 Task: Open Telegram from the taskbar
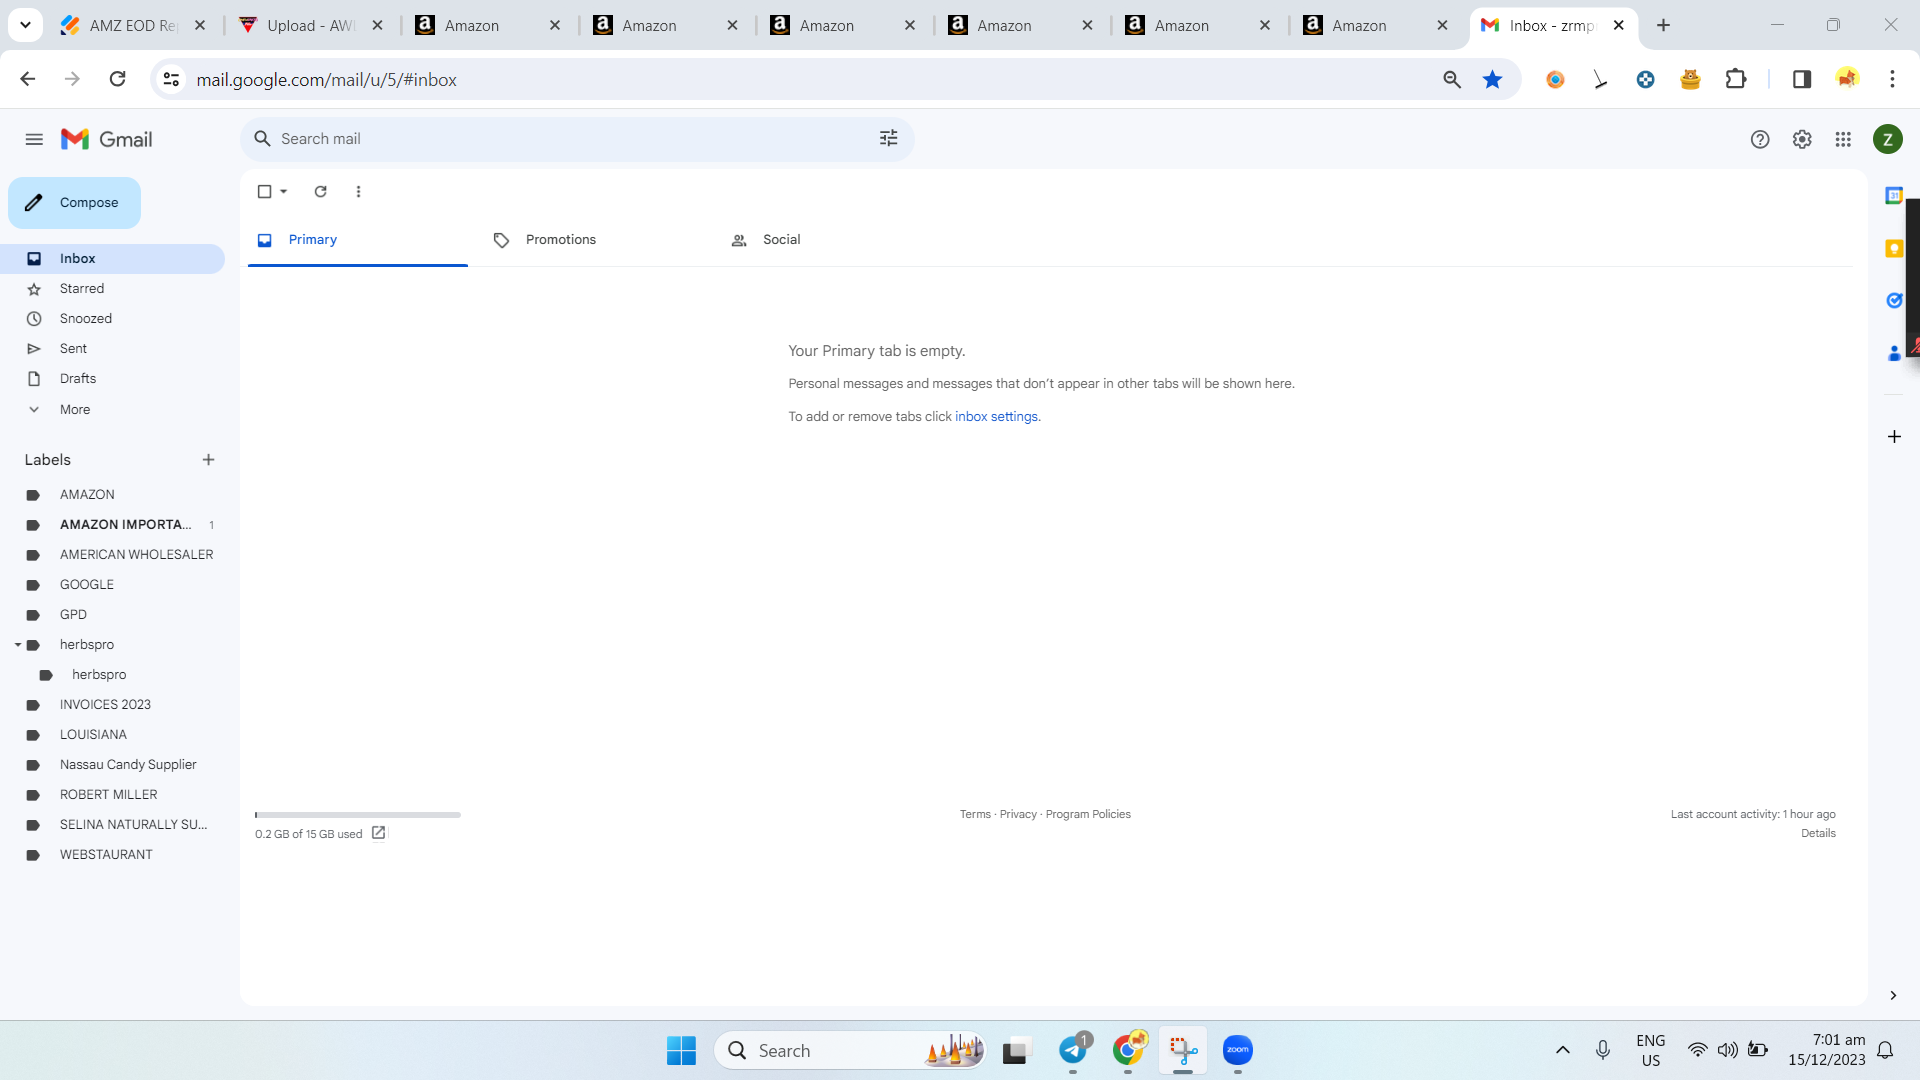[x=1073, y=1050]
